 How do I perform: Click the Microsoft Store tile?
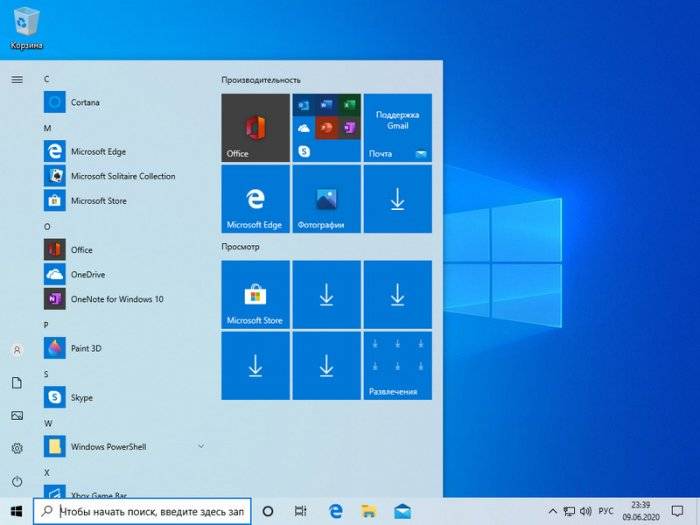point(255,294)
